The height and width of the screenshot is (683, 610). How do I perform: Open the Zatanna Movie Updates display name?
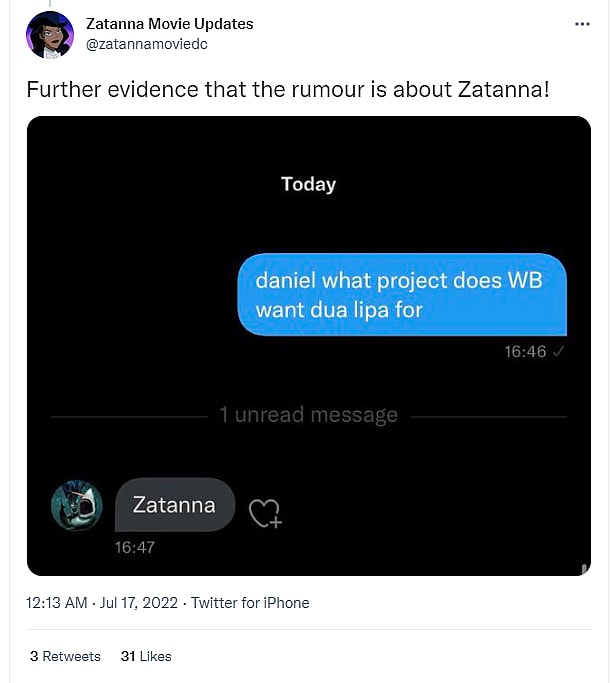pyautogui.click(x=170, y=23)
